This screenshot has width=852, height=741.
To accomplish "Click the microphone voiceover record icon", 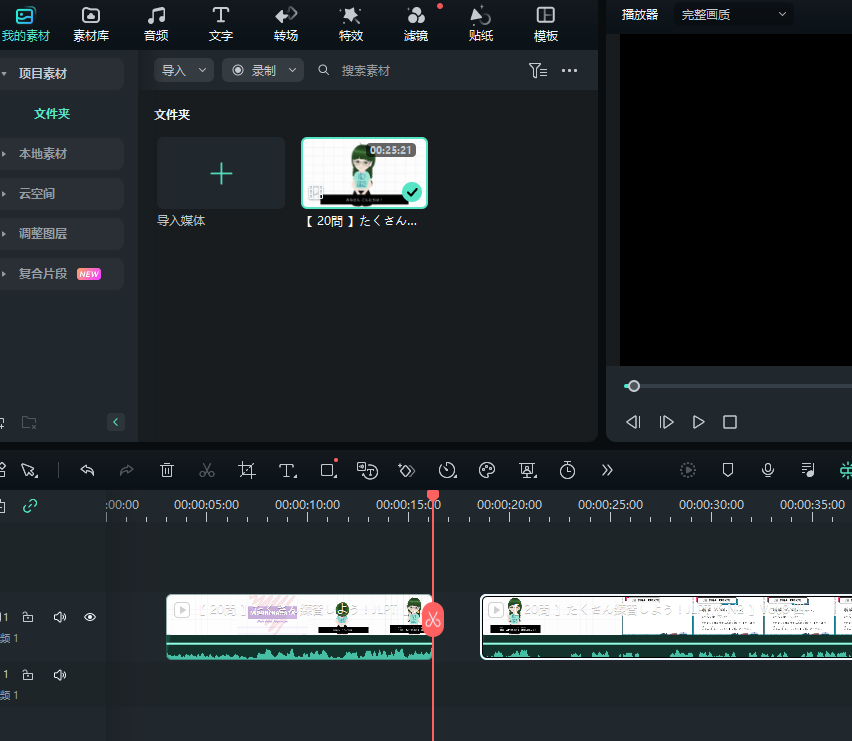I will coord(768,470).
